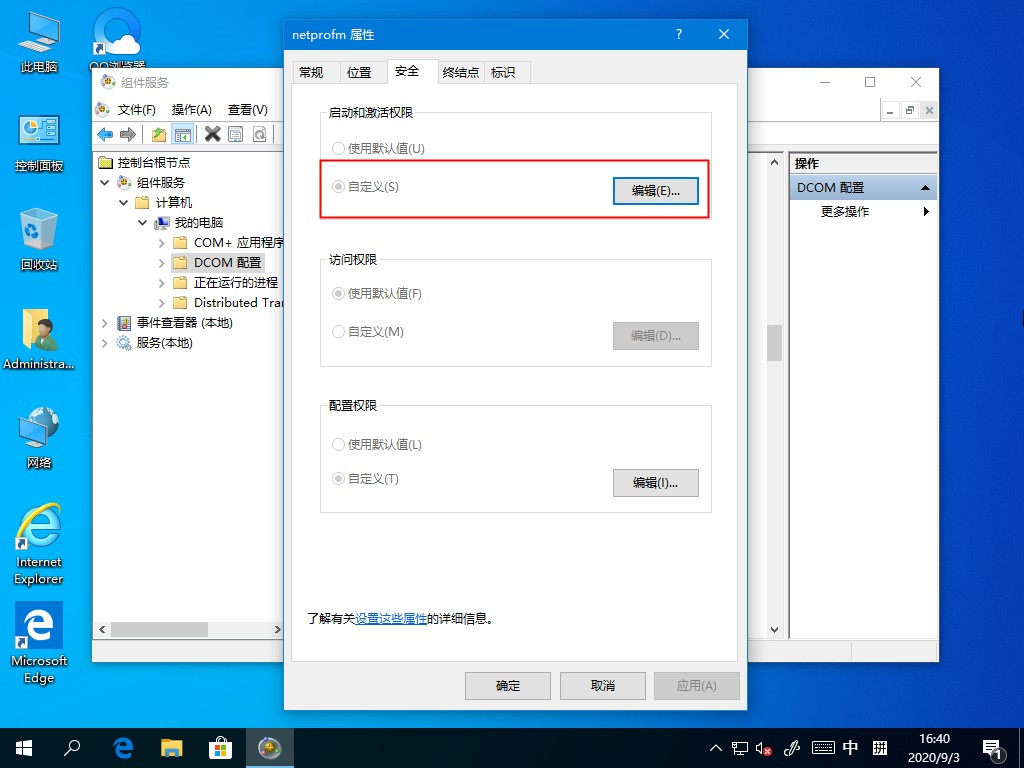Click the forward arrow in the console toolbar
Viewport: 1024px width, 768px height.
128,135
